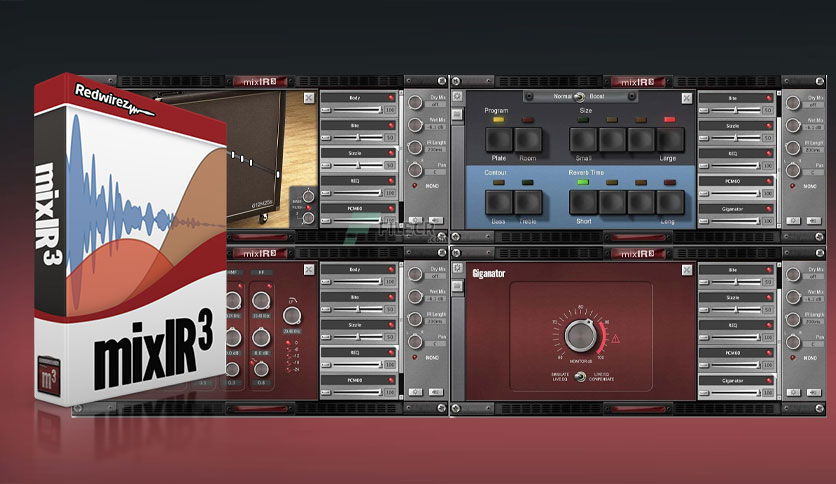Flip the Normal/Boost switch
Viewport: 836px width, 484px height.
[x=578, y=96]
